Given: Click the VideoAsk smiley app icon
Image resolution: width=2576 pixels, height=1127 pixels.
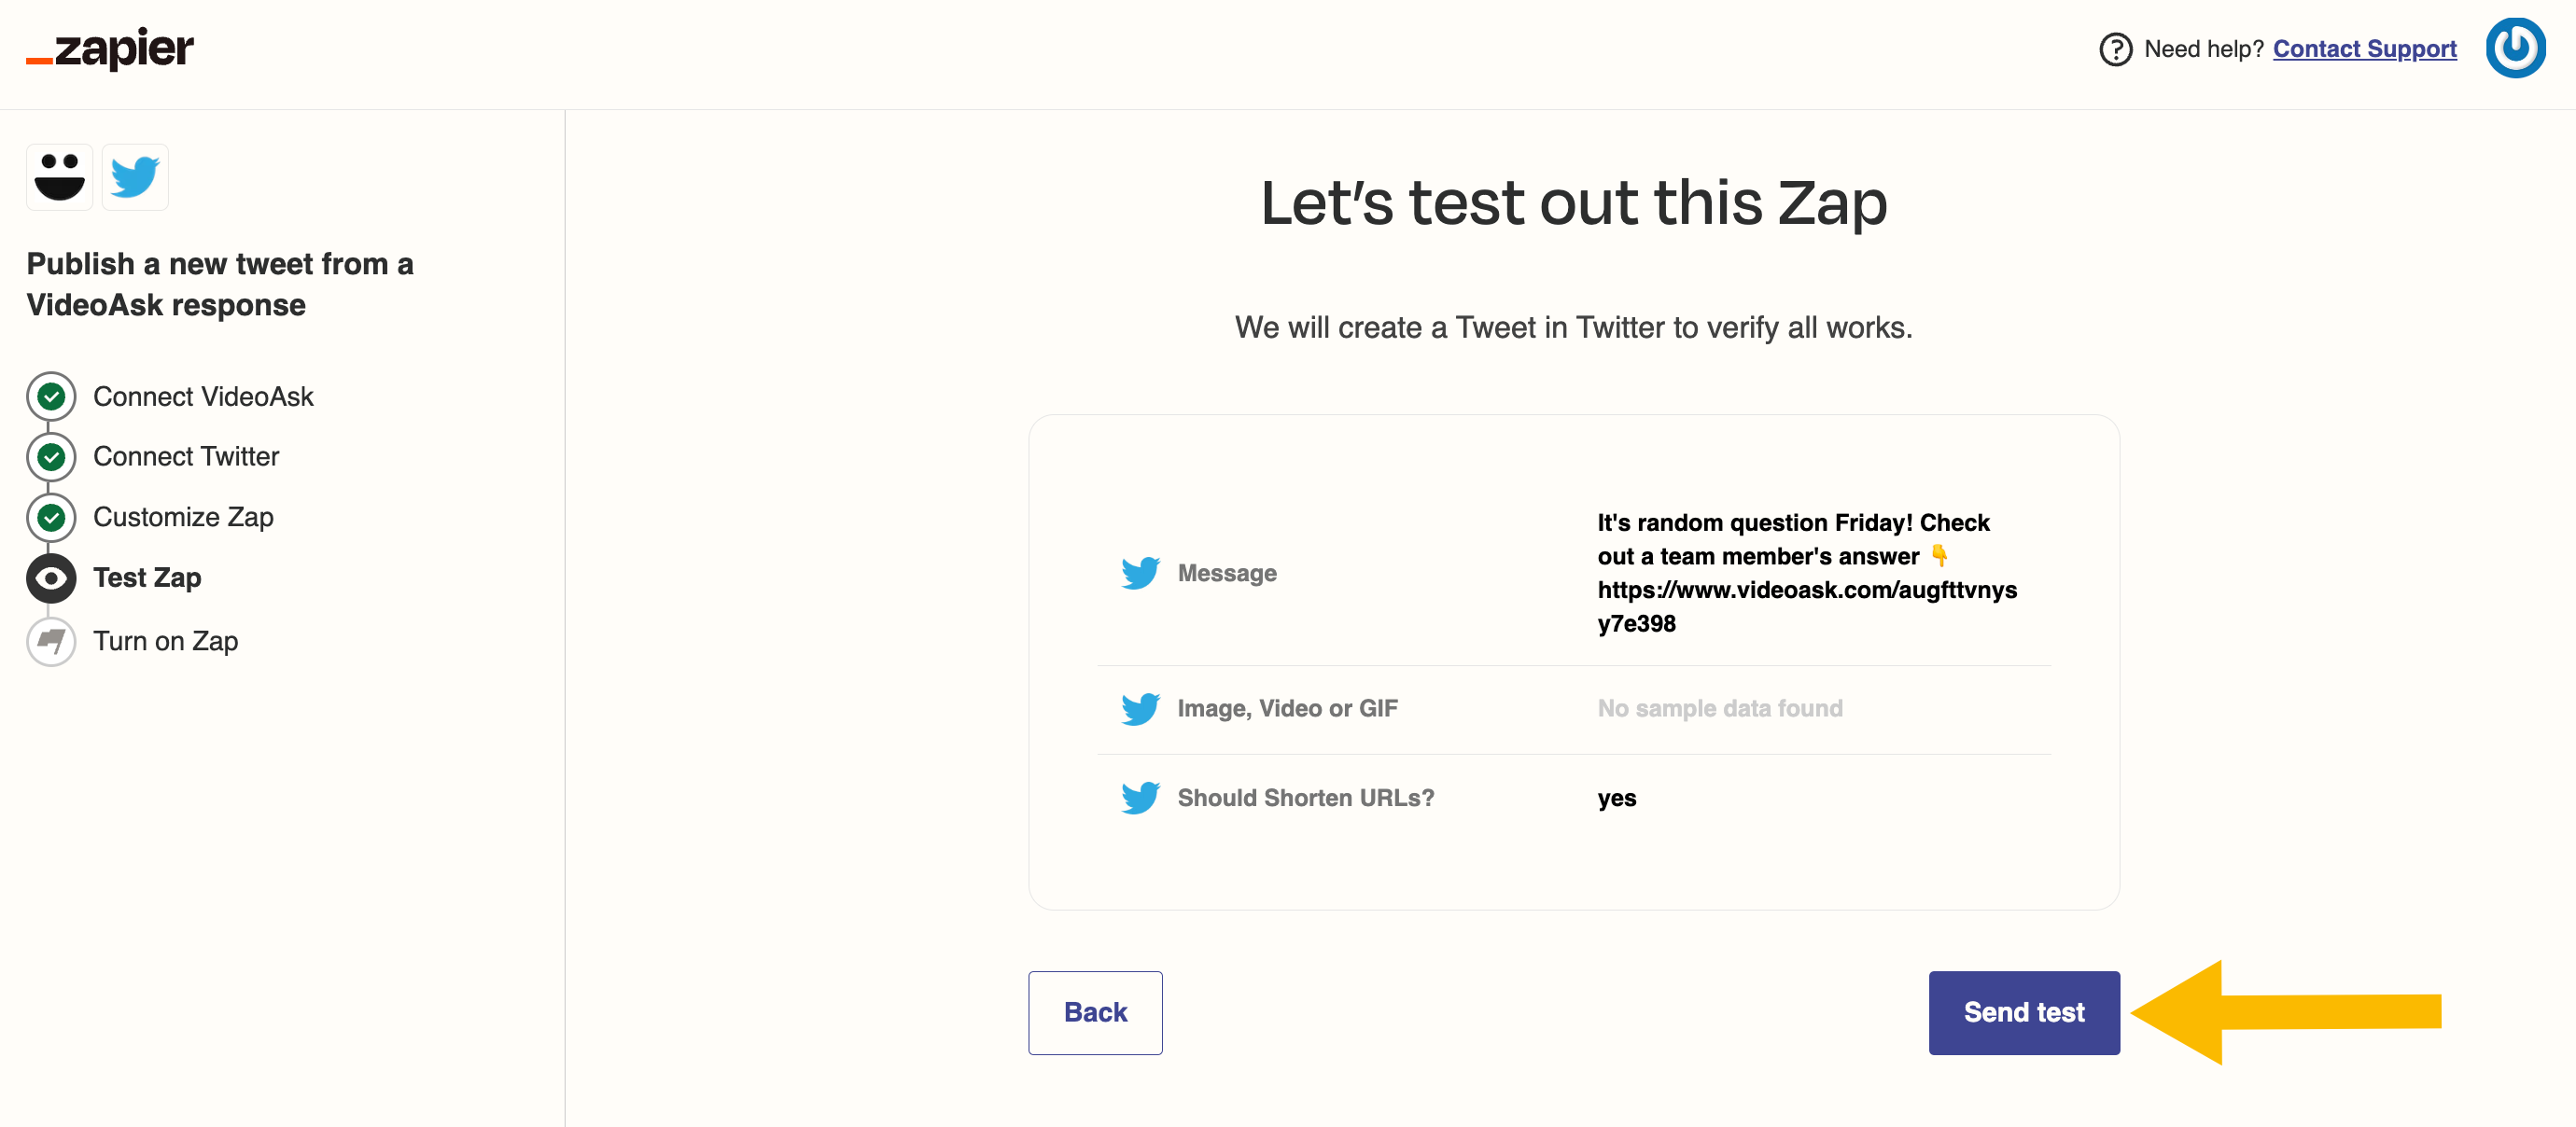Looking at the screenshot, I should (x=60, y=177).
